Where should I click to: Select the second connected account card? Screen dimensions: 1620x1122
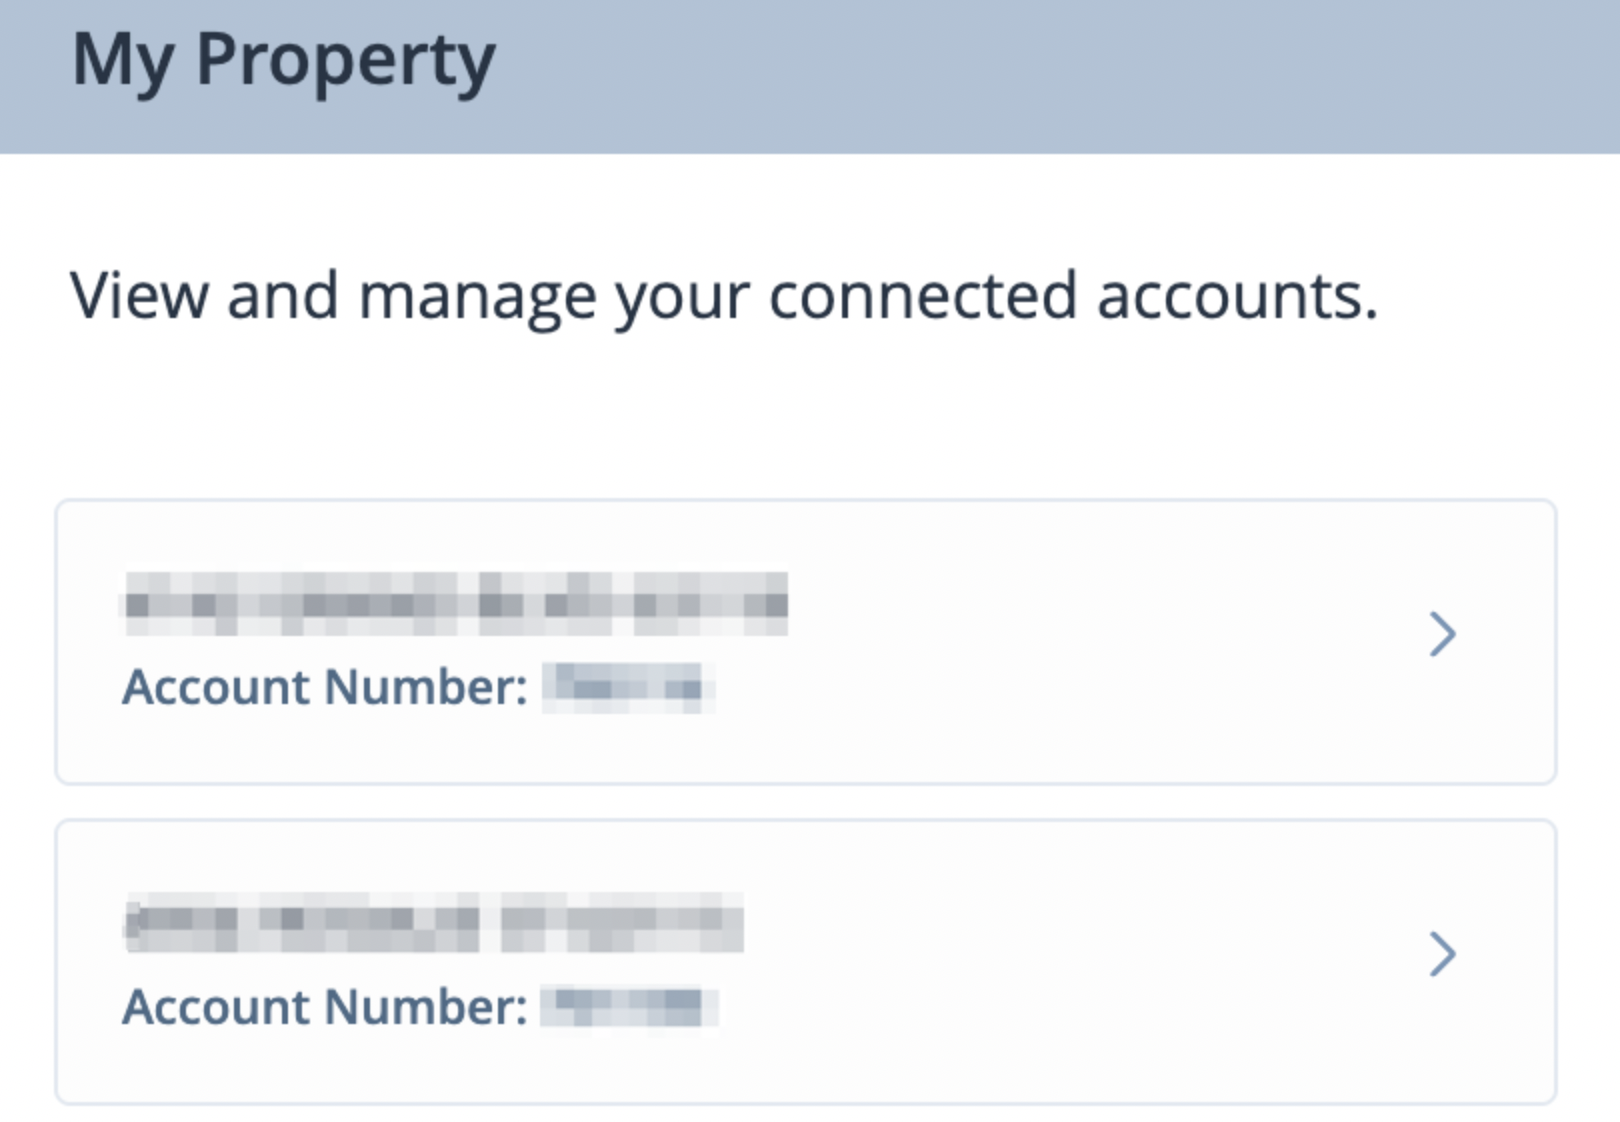click(806, 962)
